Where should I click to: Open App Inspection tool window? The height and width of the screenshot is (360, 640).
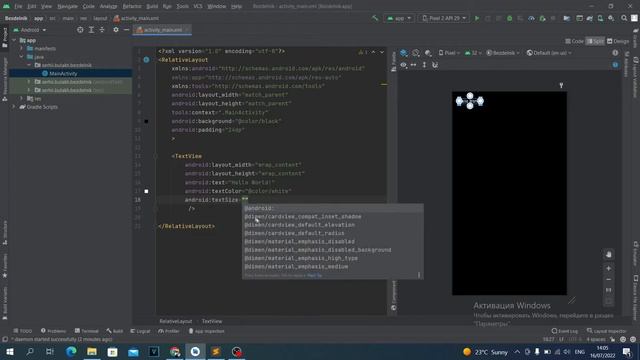[206, 331]
